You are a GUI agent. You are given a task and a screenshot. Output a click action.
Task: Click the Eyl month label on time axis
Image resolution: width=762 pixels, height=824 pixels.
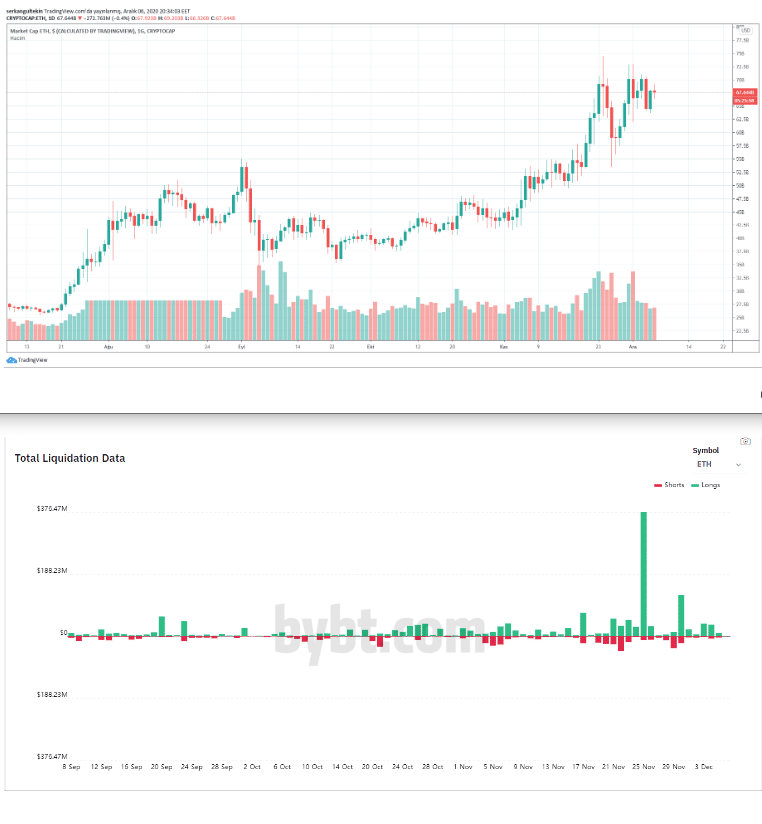[241, 346]
